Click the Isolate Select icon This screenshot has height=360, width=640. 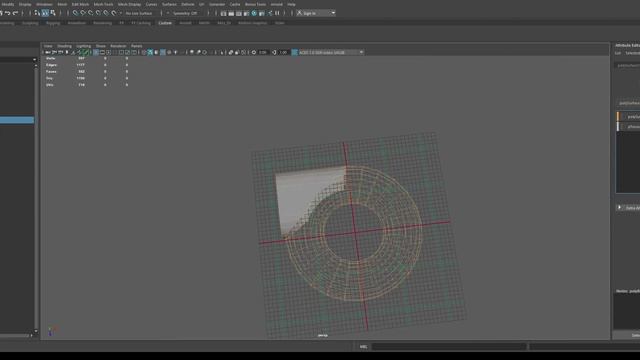[x=222, y=52]
